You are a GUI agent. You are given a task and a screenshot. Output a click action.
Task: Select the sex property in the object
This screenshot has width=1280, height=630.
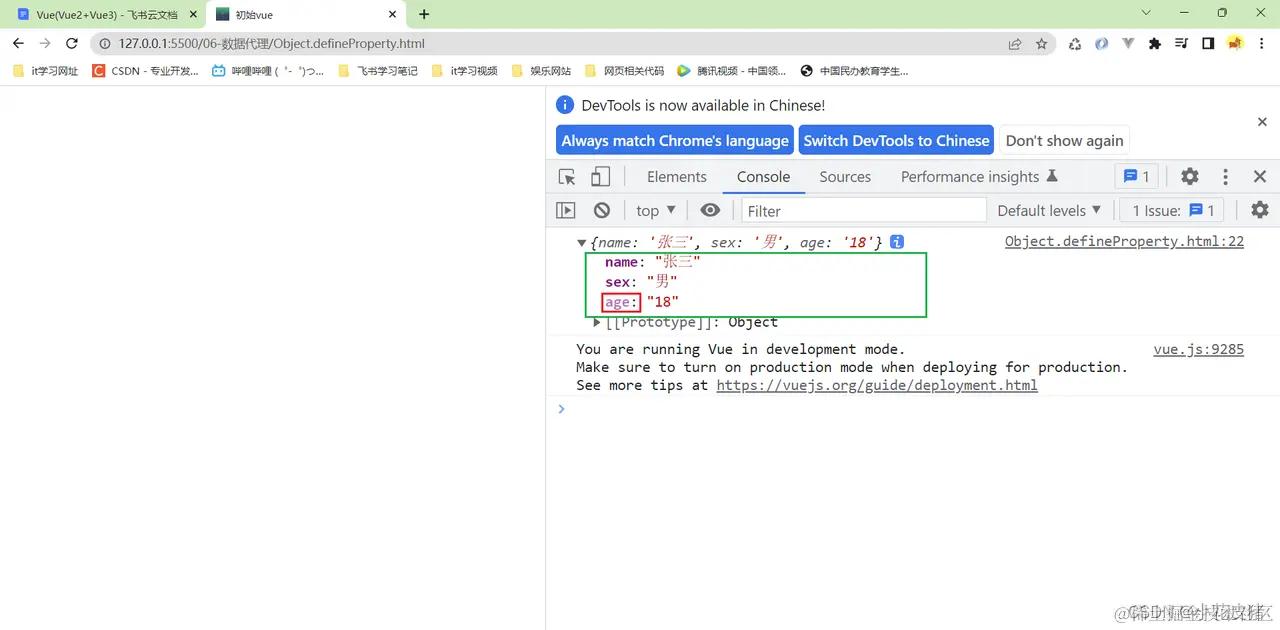[618, 282]
